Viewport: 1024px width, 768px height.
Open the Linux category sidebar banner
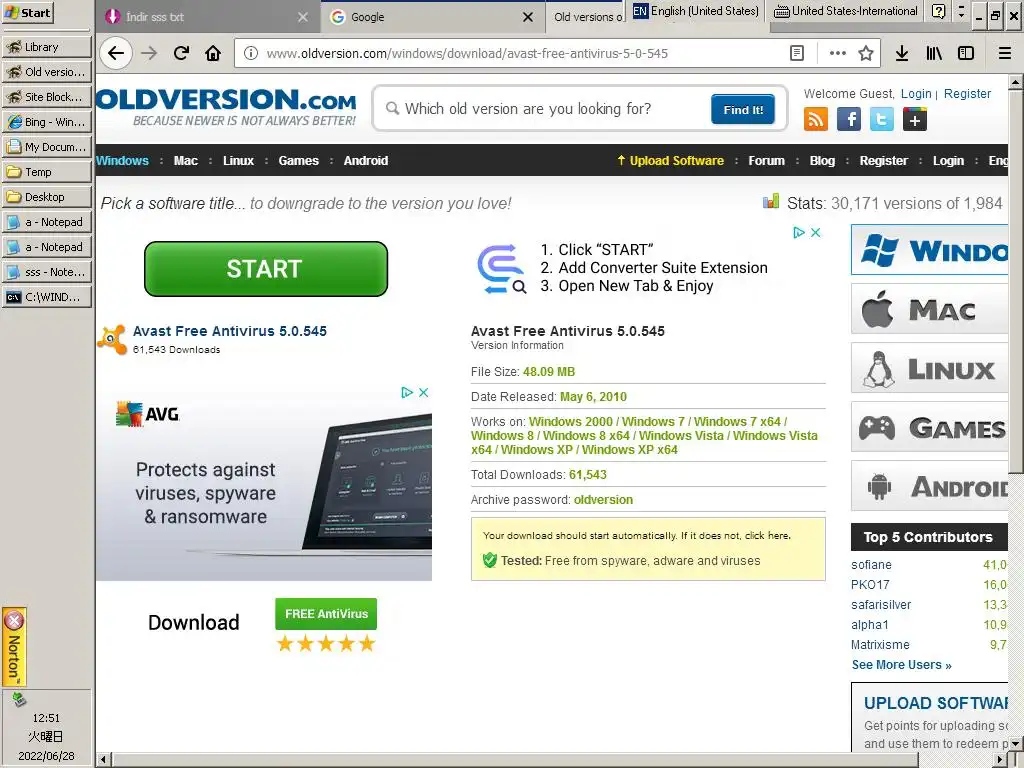[x=929, y=368]
